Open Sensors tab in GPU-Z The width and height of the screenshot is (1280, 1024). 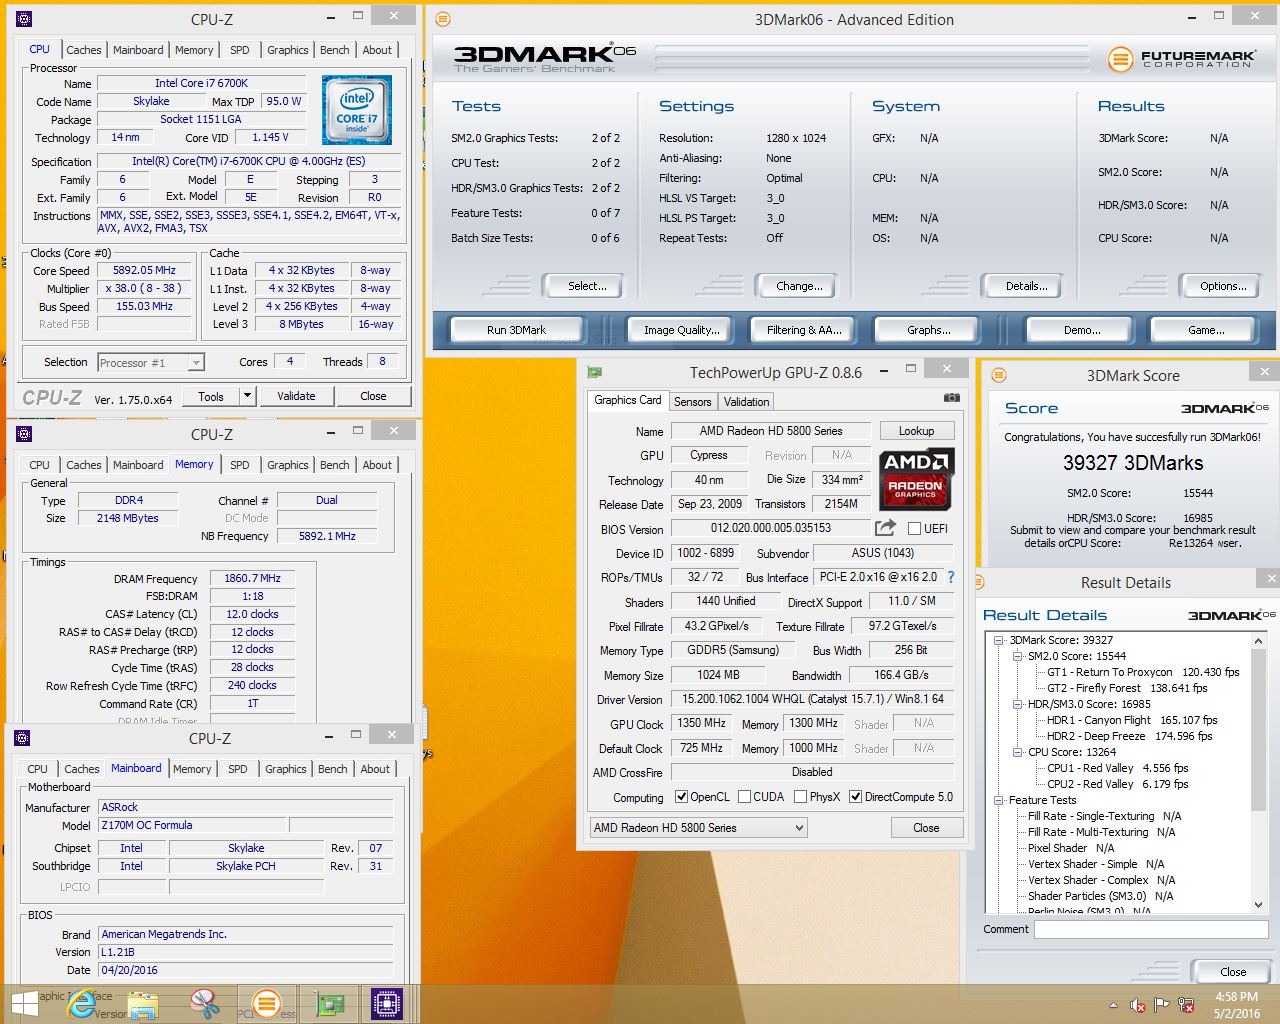tap(692, 401)
